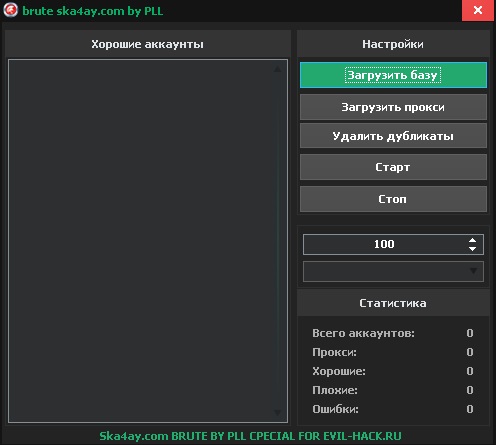Click the Хорошие: statistics label
Image resolution: width=496 pixels, height=445 pixels.
pyautogui.click(x=339, y=371)
